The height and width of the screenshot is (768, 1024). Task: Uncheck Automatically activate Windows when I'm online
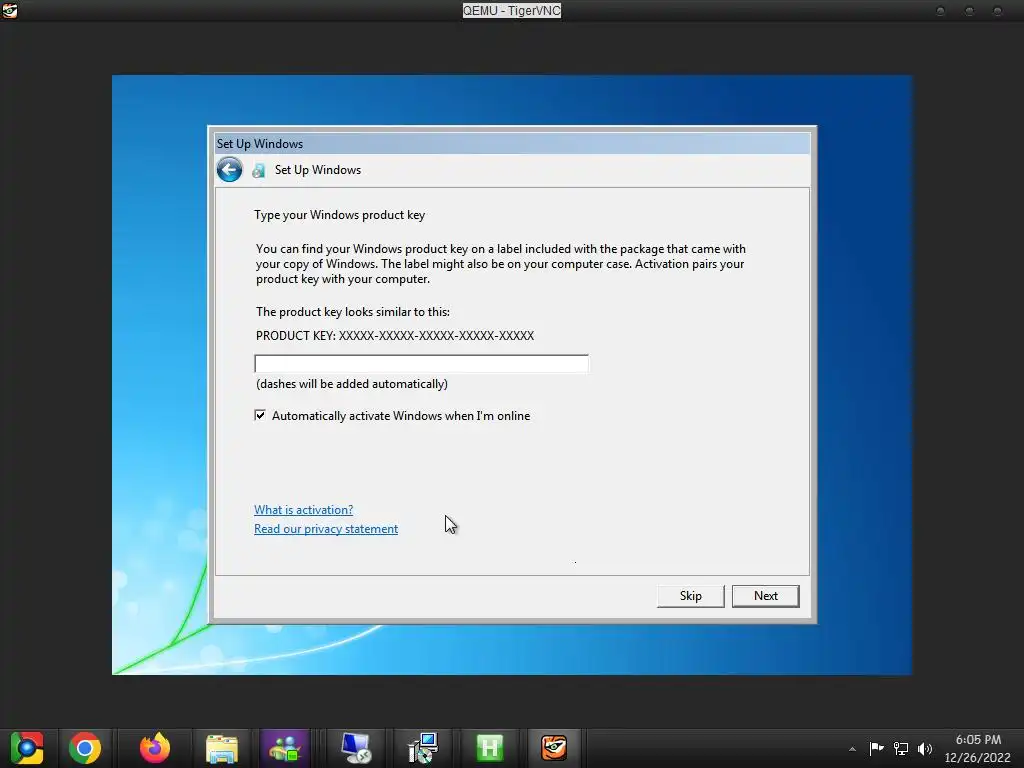(260, 415)
